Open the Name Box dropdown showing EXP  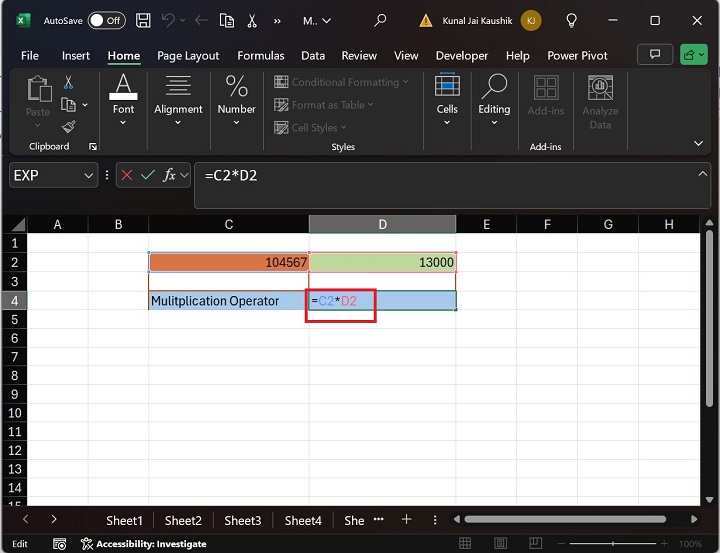point(87,175)
